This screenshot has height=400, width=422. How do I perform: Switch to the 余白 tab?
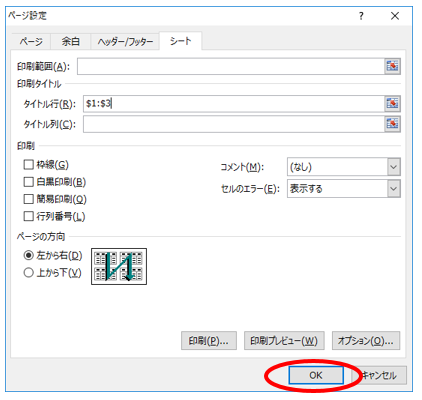70,42
